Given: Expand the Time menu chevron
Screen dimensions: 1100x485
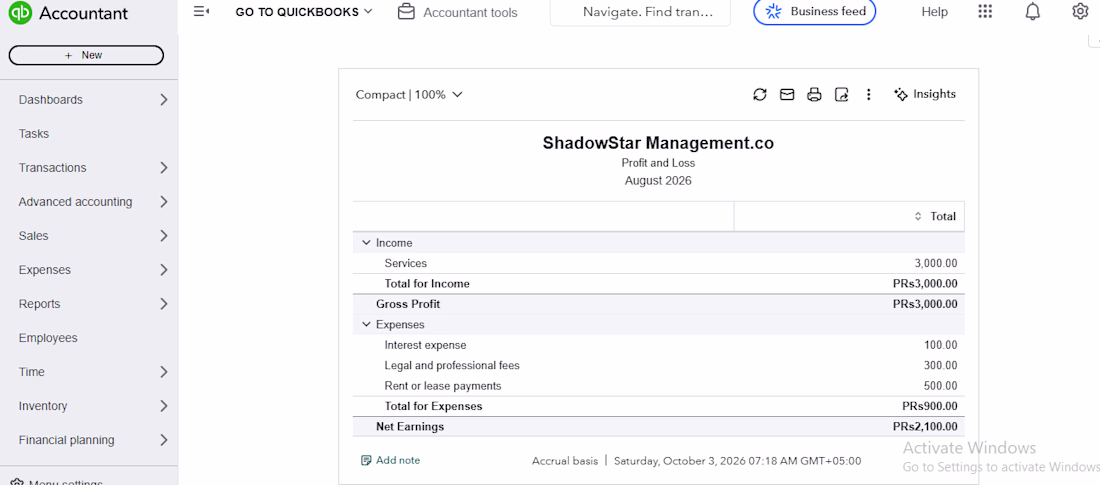Looking at the screenshot, I should pos(163,372).
